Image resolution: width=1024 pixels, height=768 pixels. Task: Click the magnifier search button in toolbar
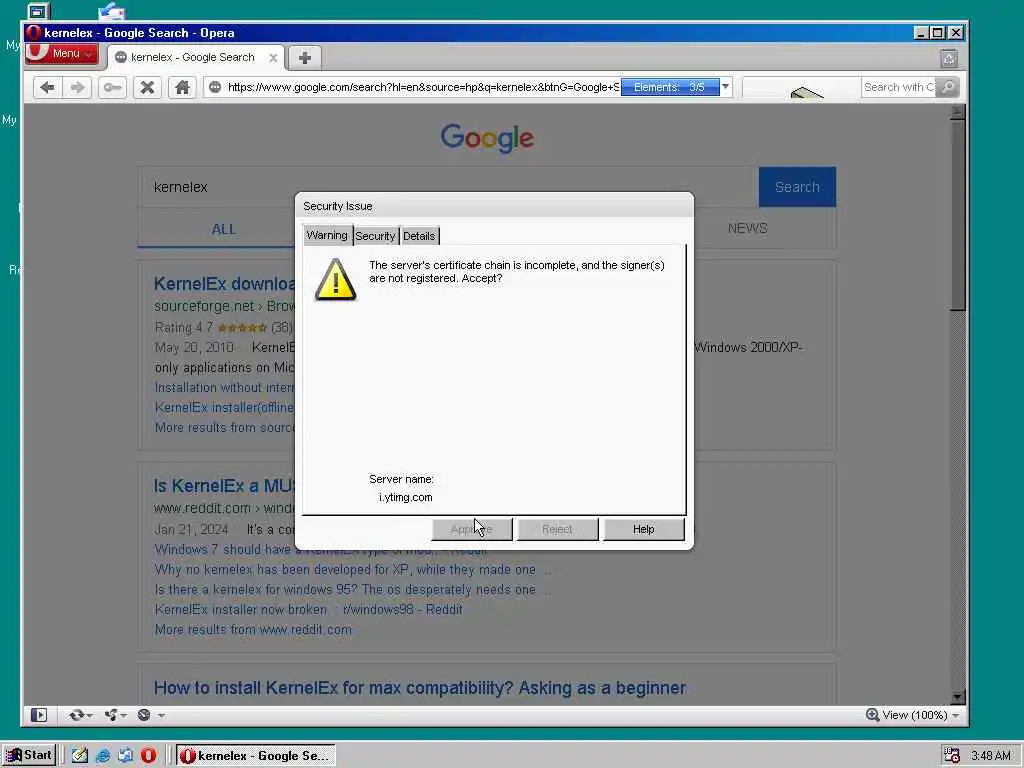tap(948, 87)
